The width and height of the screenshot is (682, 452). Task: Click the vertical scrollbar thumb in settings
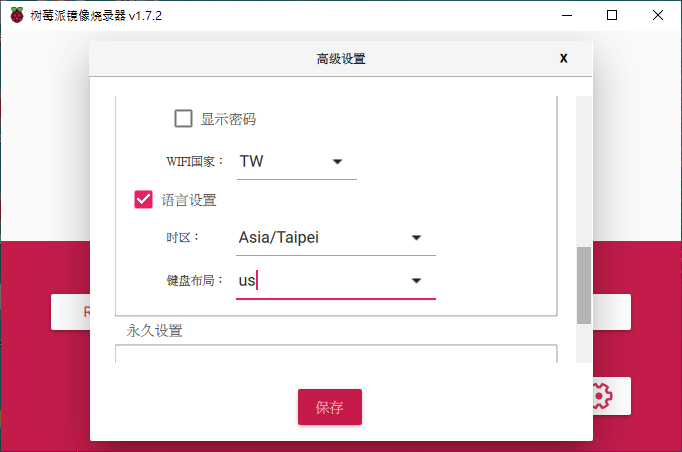click(584, 285)
